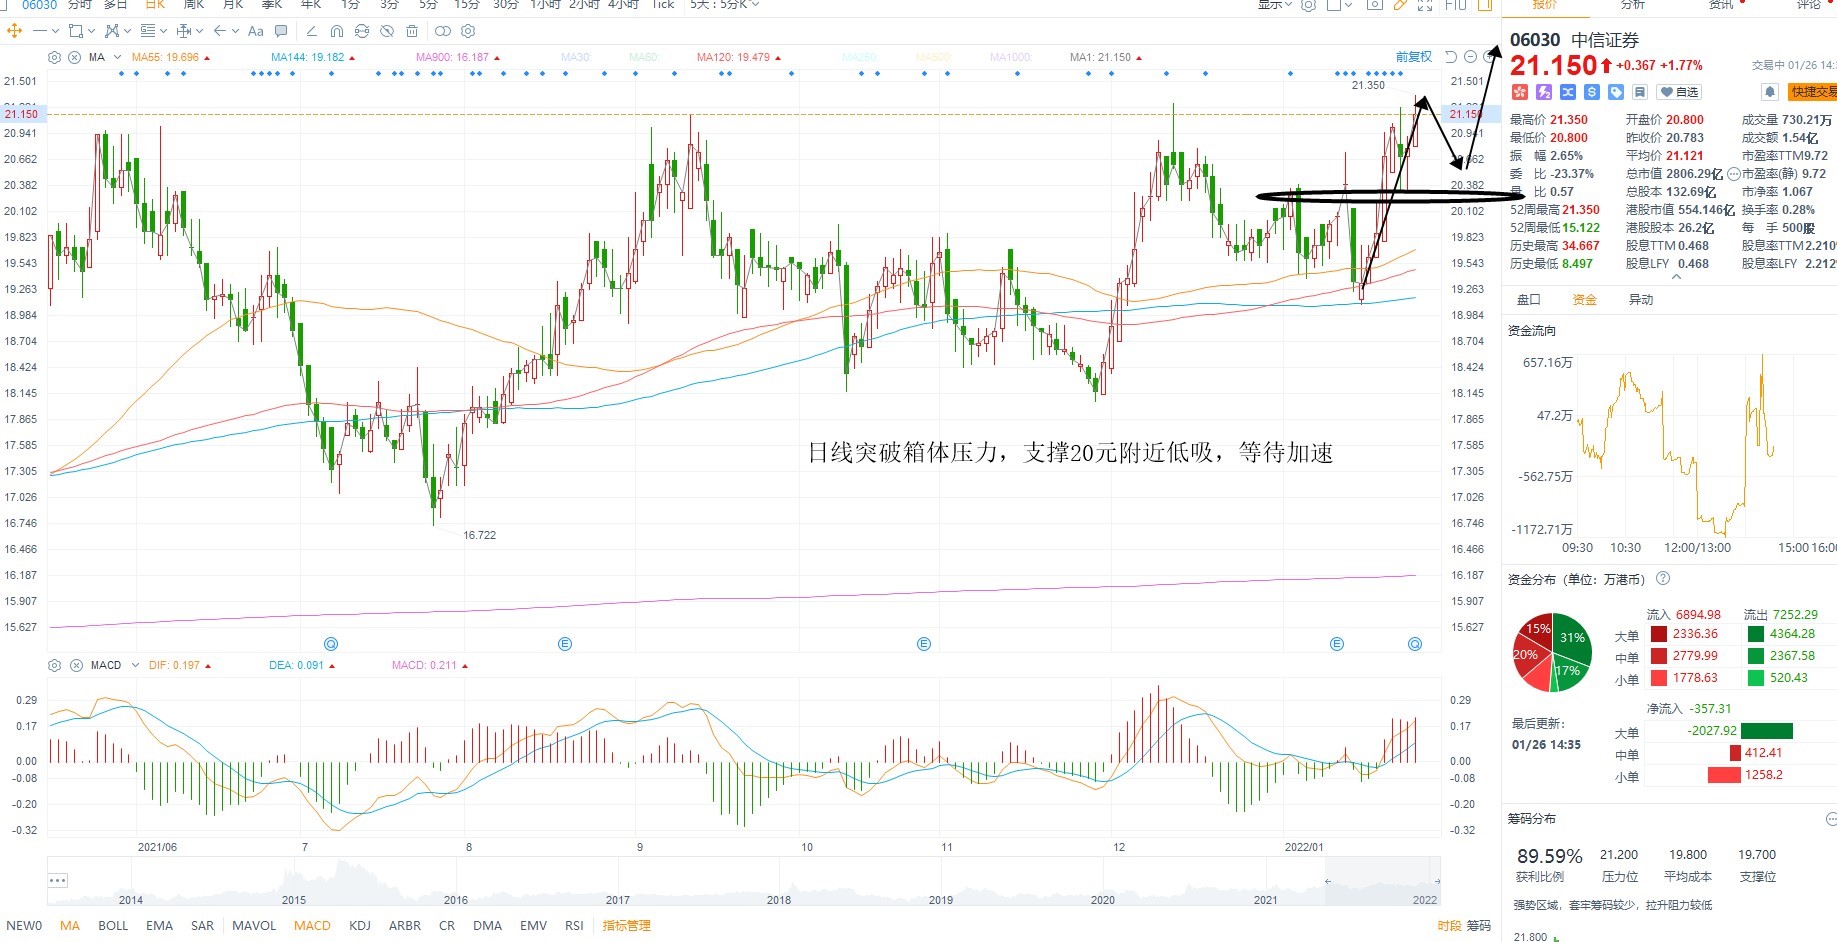This screenshot has height=942, width=1837.
Task: Expand quote details chevron below 股息LFY
Action: click(x=1677, y=277)
